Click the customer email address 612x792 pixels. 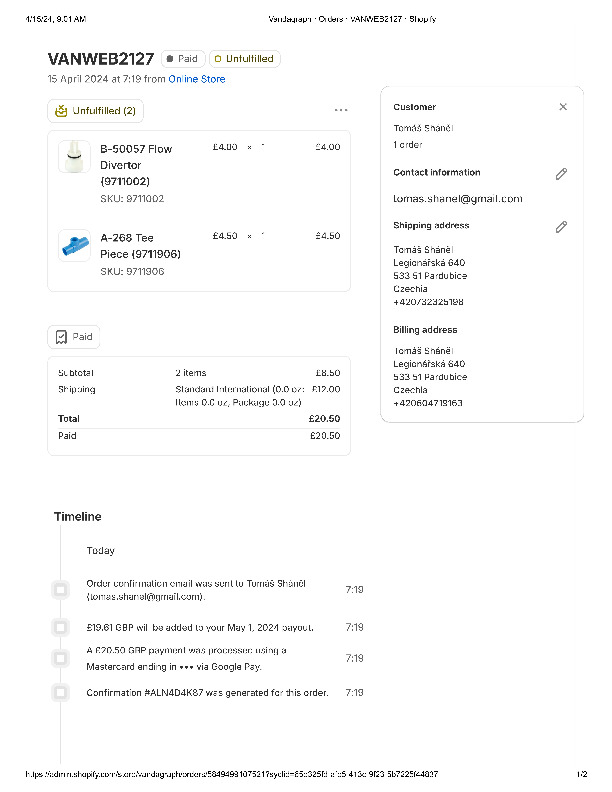pos(457,199)
